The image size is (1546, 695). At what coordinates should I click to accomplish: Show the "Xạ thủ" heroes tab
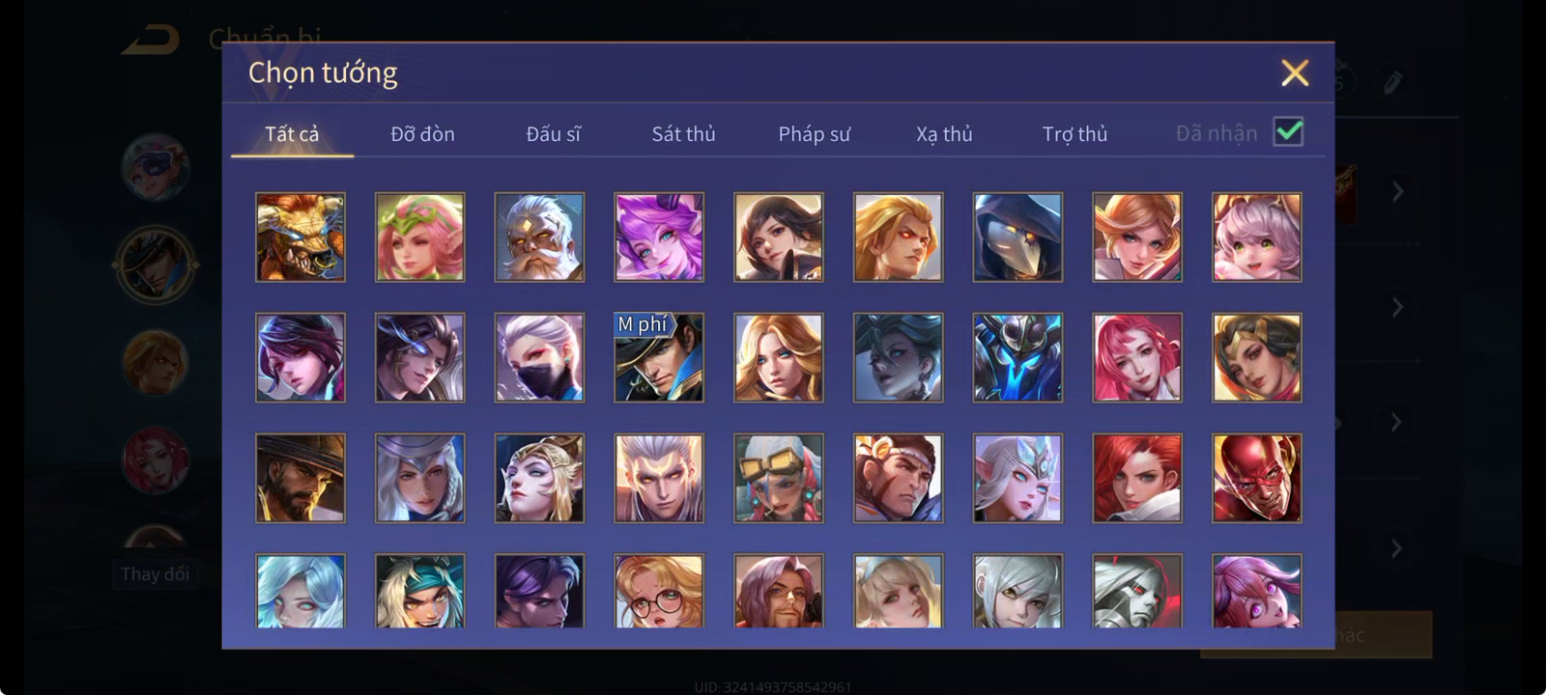[944, 134]
